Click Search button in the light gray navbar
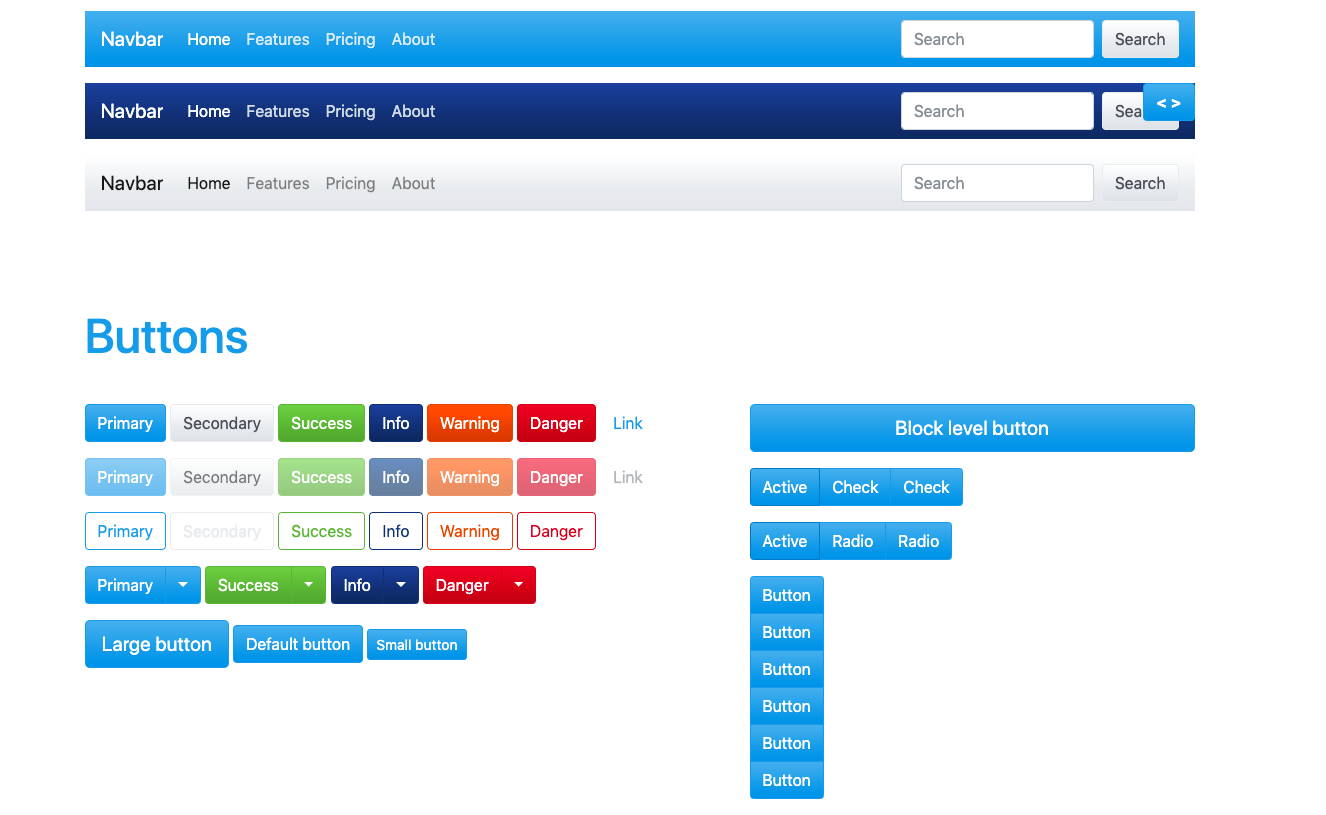The width and height of the screenshot is (1326, 815). coord(1140,183)
